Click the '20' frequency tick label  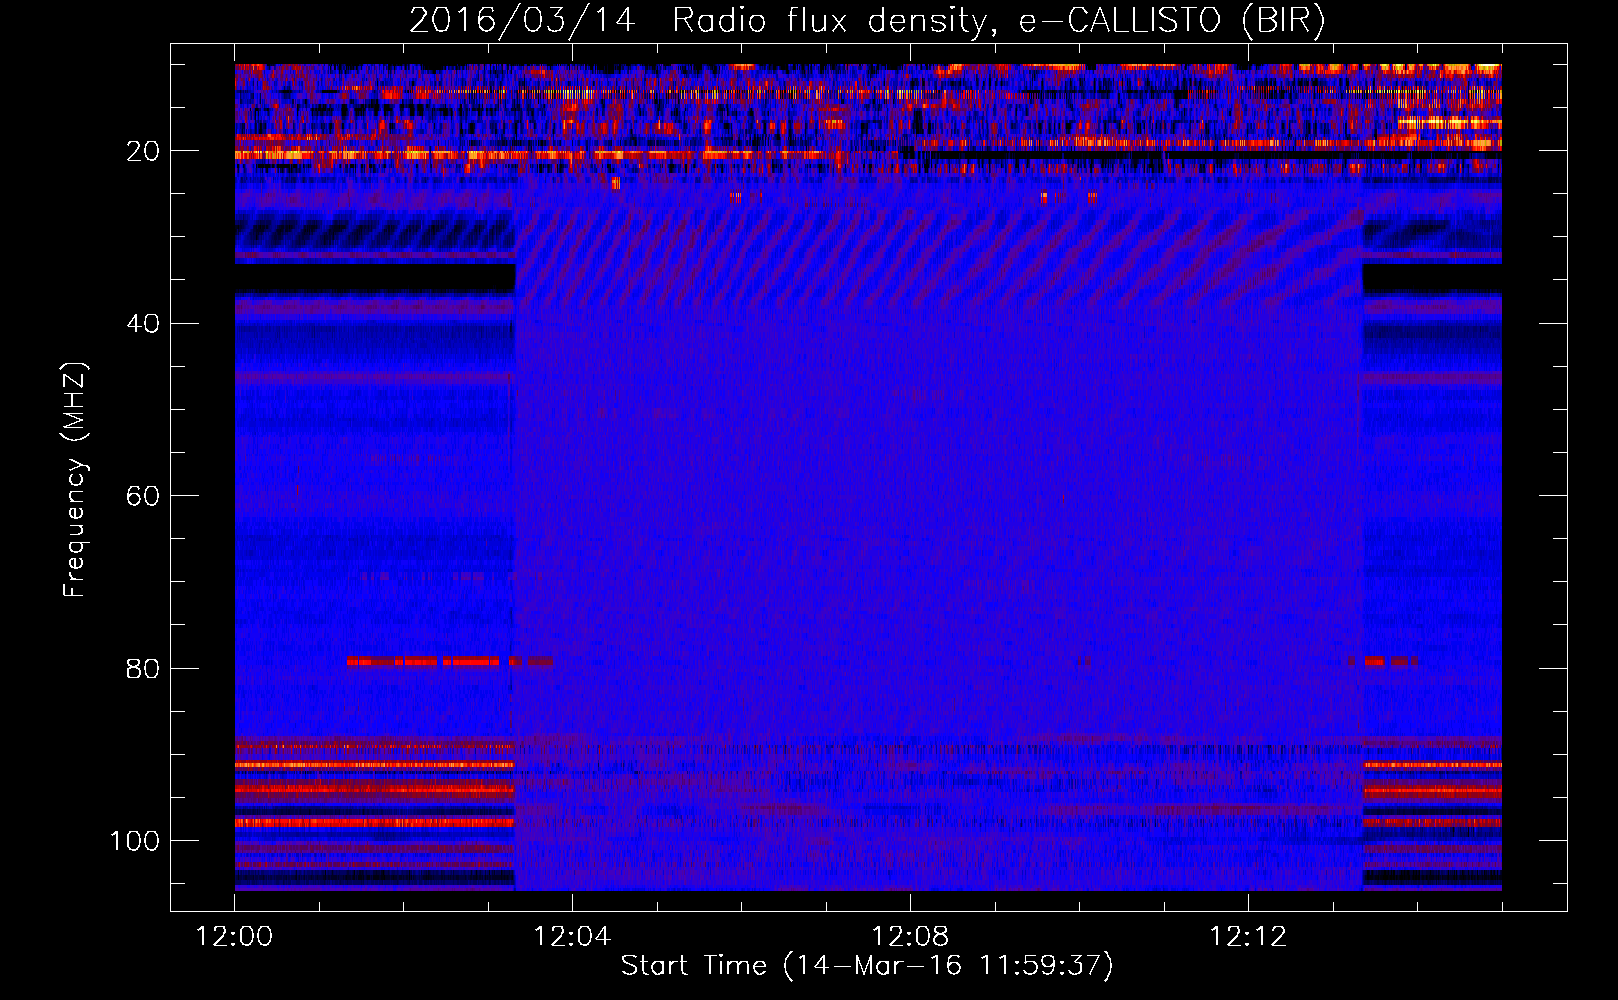(143, 152)
